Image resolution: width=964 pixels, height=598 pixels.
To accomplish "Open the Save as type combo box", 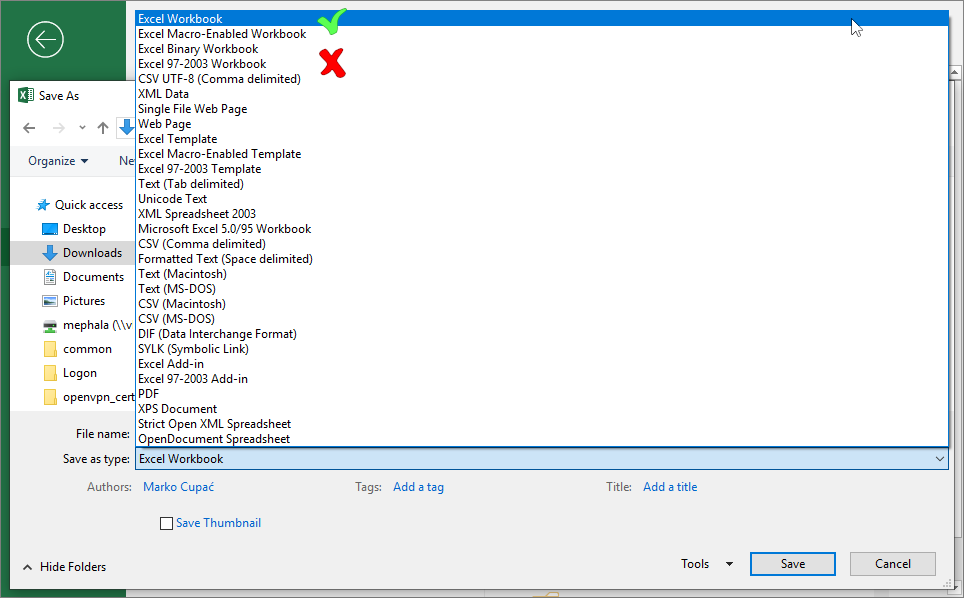I will (542, 458).
